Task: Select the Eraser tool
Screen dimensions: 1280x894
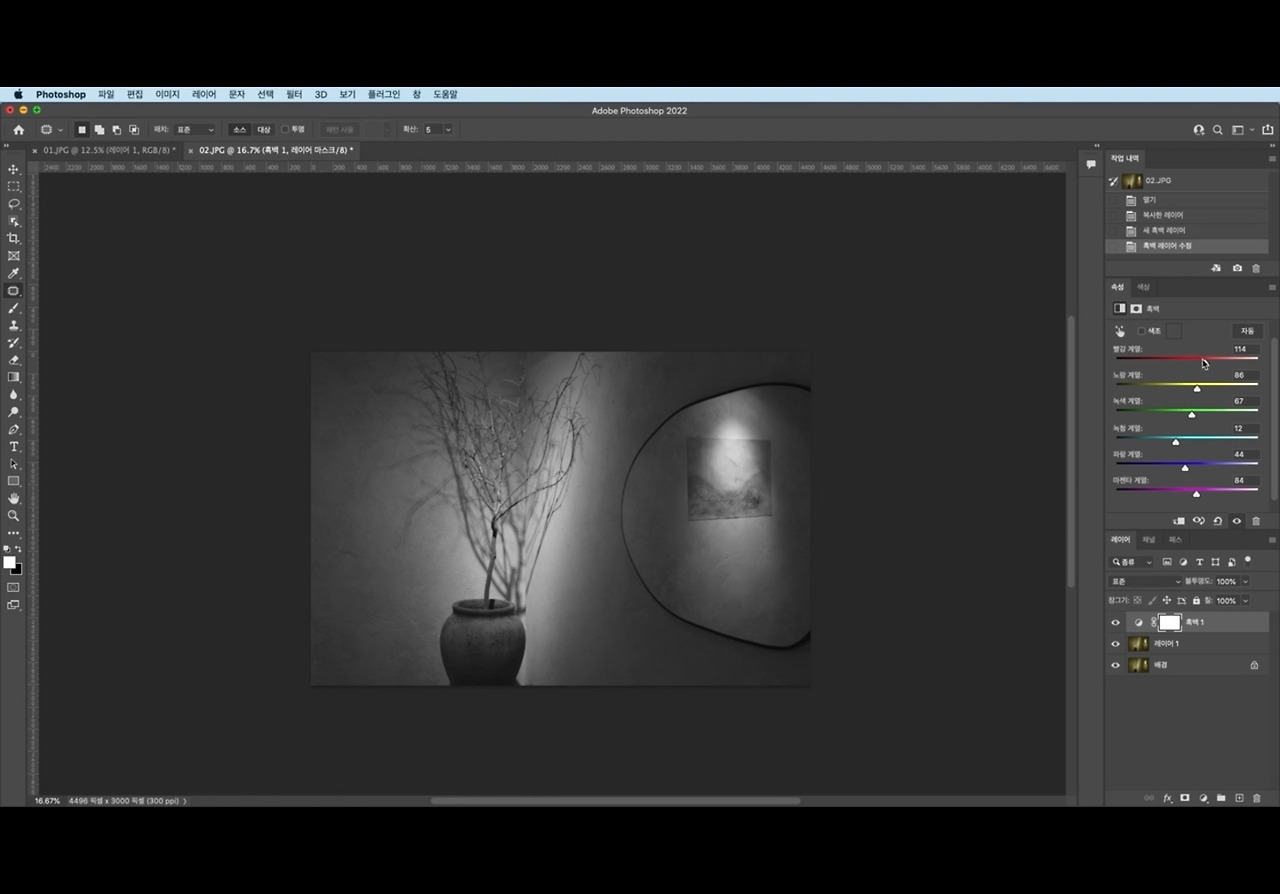Action: tap(14, 360)
